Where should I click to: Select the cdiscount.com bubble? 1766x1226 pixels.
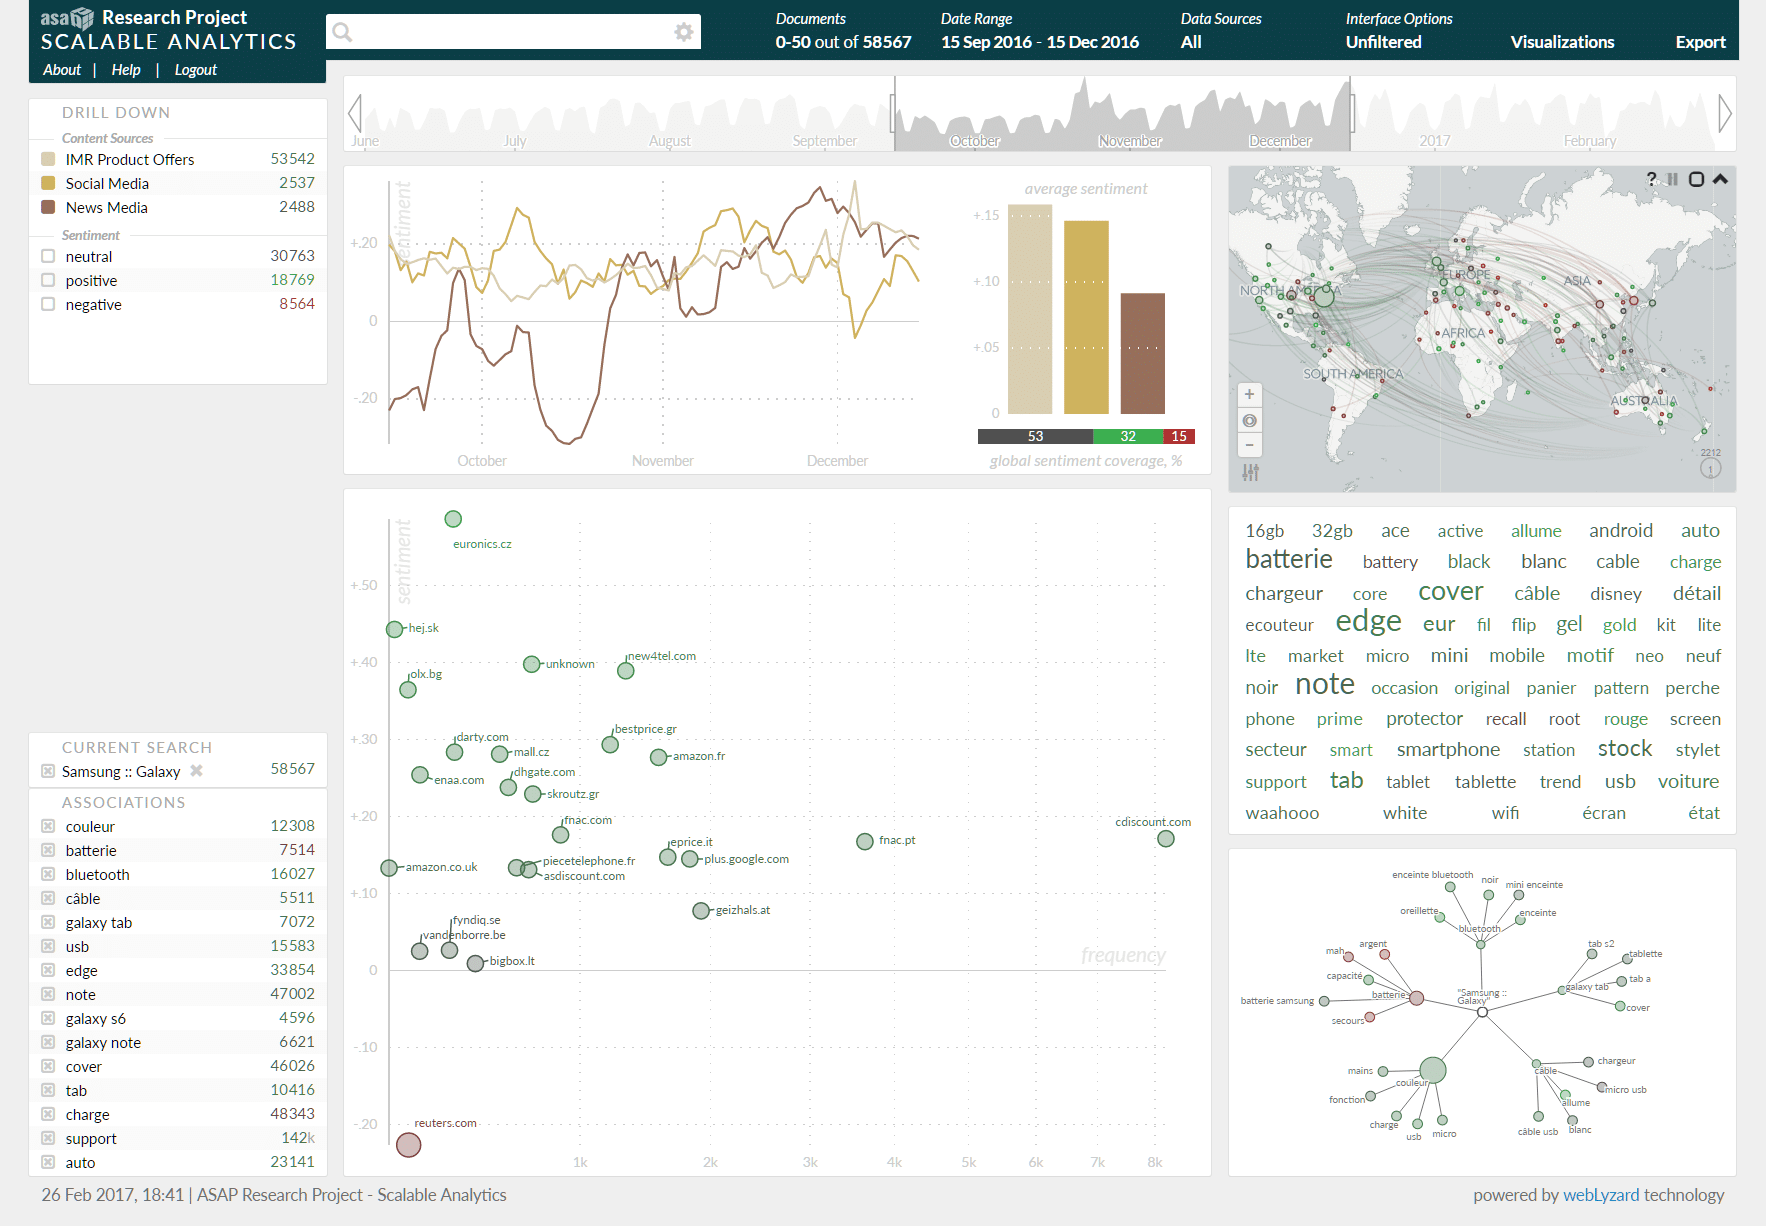click(1166, 839)
